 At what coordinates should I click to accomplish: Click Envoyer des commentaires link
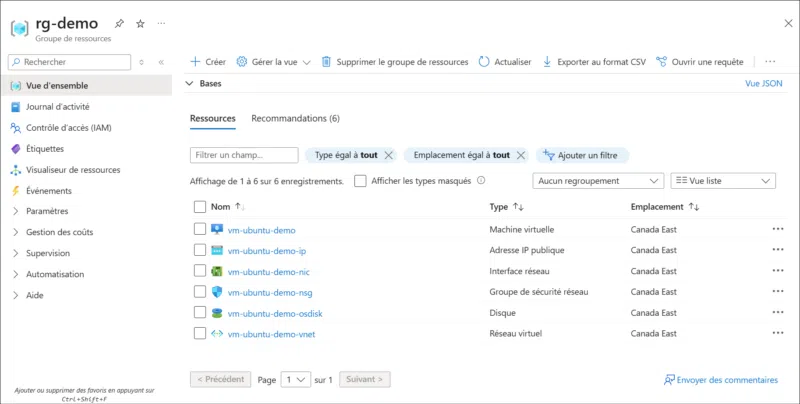721,380
